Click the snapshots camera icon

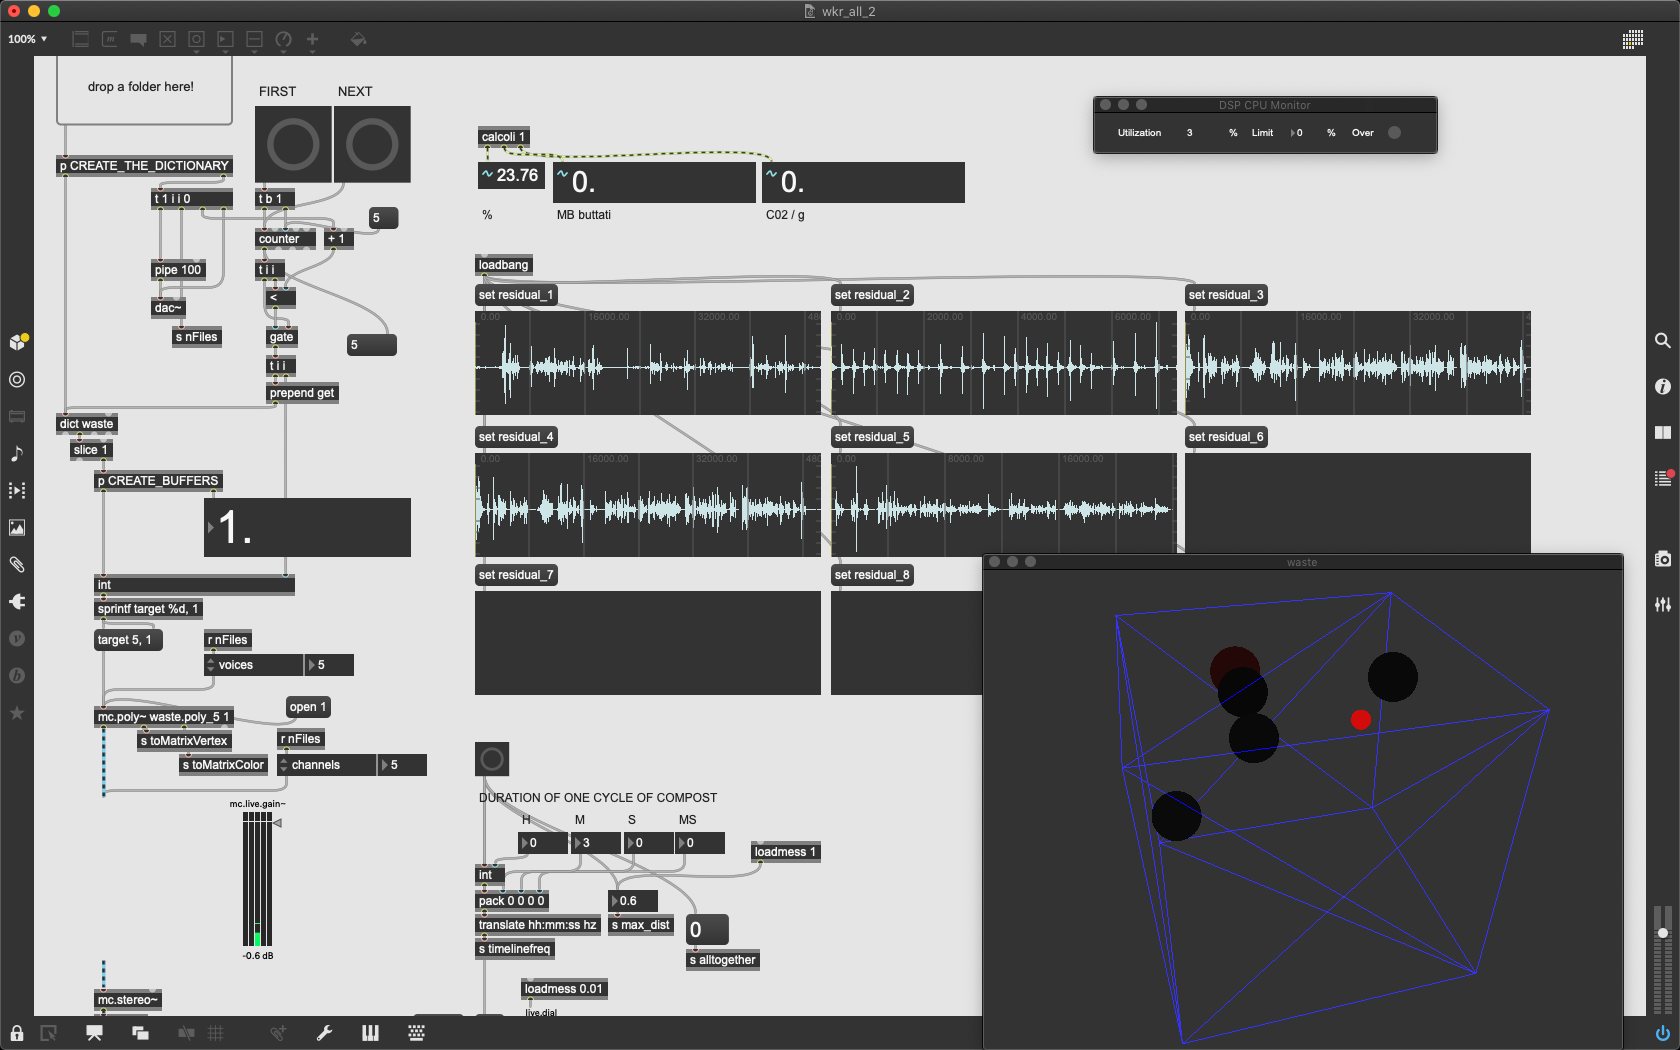coord(1662,559)
